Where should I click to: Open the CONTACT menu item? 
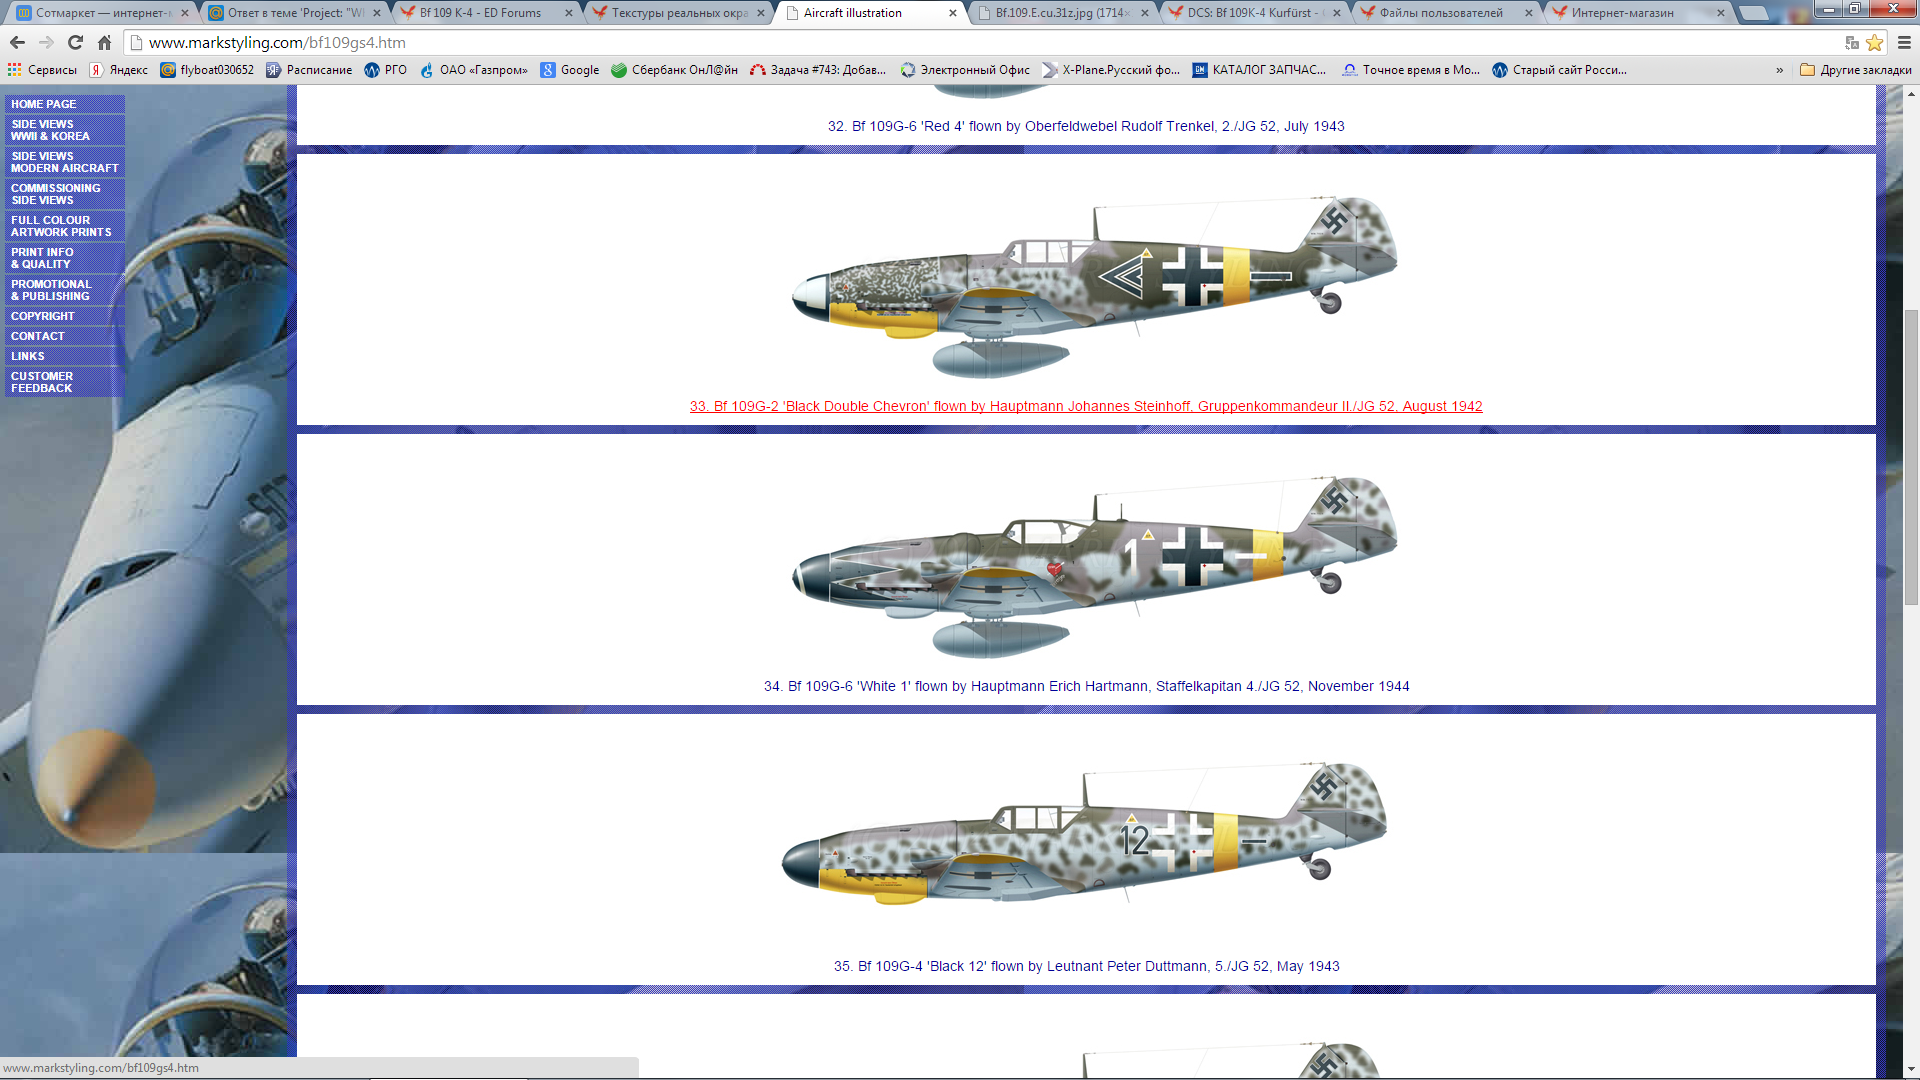[x=65, y=336]
